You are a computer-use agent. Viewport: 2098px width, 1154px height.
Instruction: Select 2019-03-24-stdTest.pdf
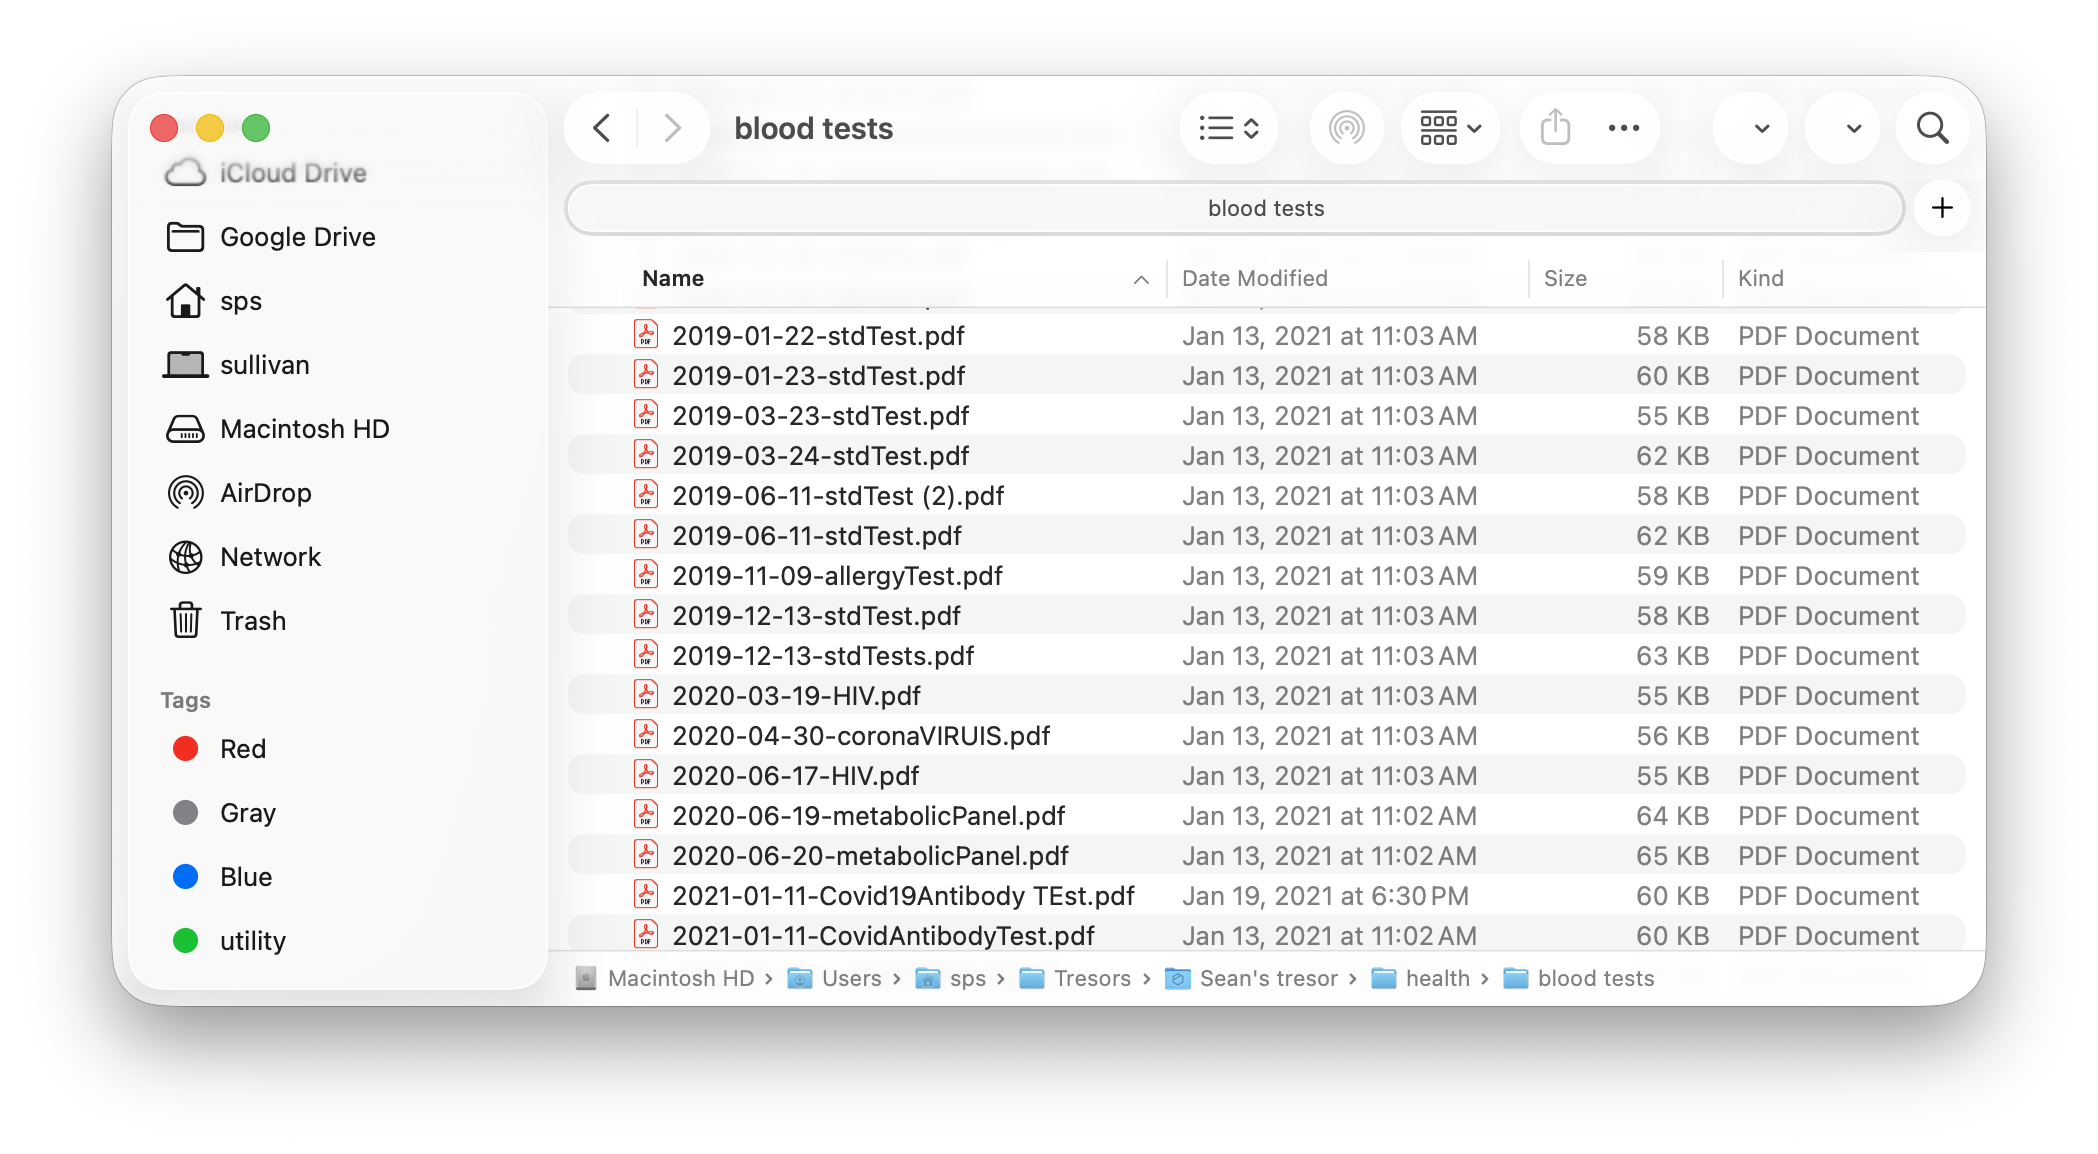point(1266,456)
